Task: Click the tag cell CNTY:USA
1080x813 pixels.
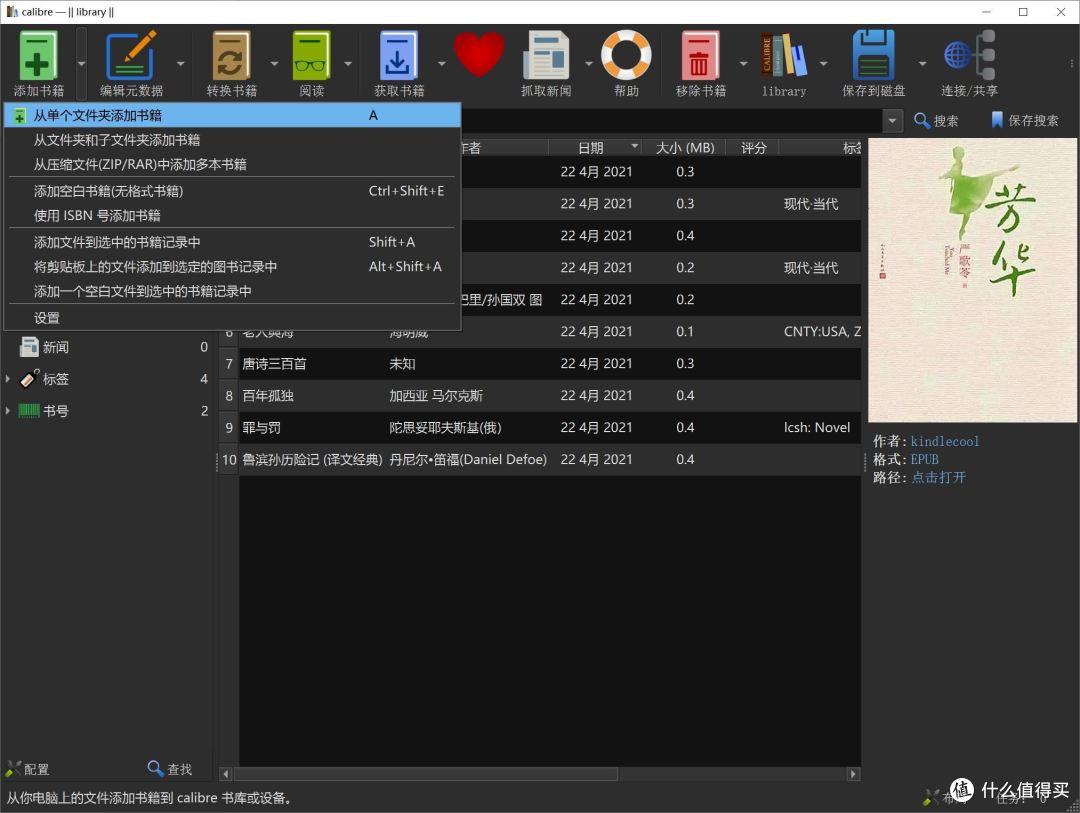Action: (822, 331)
